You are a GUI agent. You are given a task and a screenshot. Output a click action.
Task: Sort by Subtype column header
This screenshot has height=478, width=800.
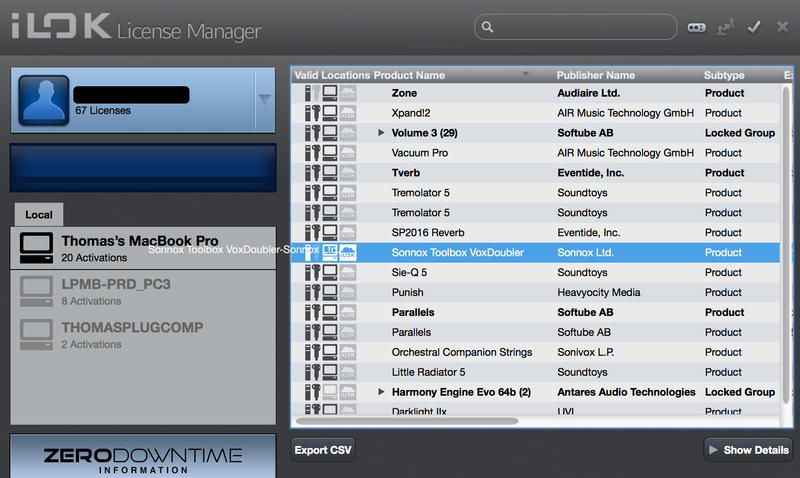click(x=724, y=75)
